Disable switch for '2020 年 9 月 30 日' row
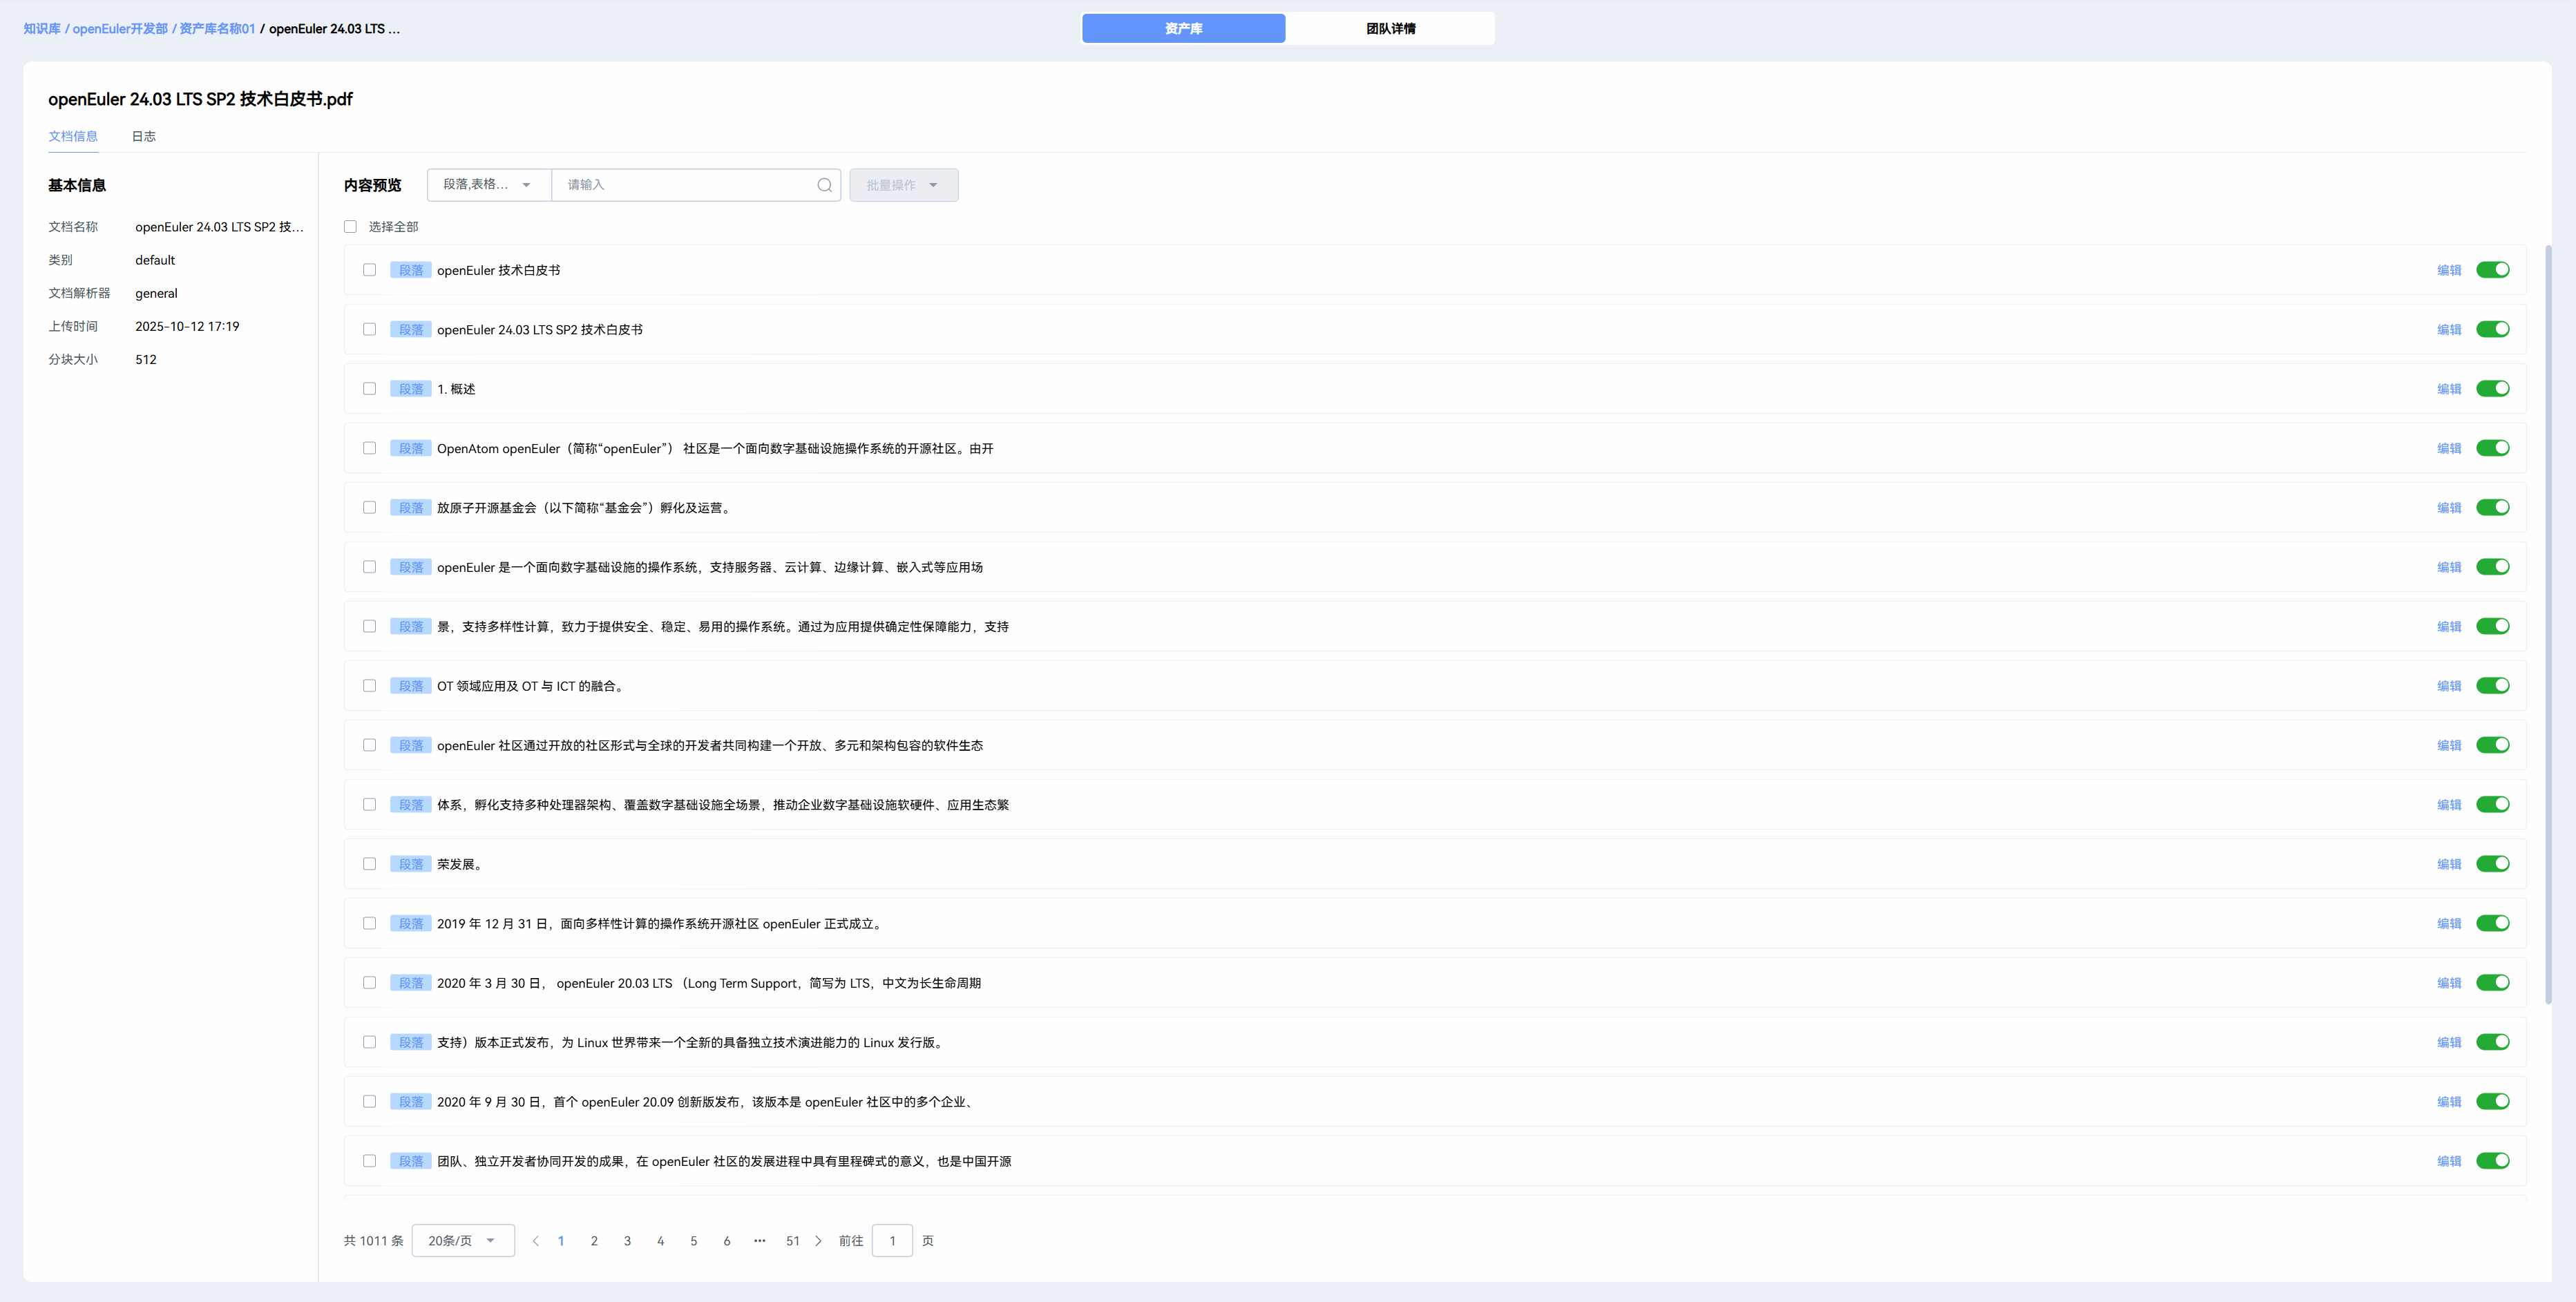The width and height of the screenshot is (2576, 1302). (x=2493, y=1101)
